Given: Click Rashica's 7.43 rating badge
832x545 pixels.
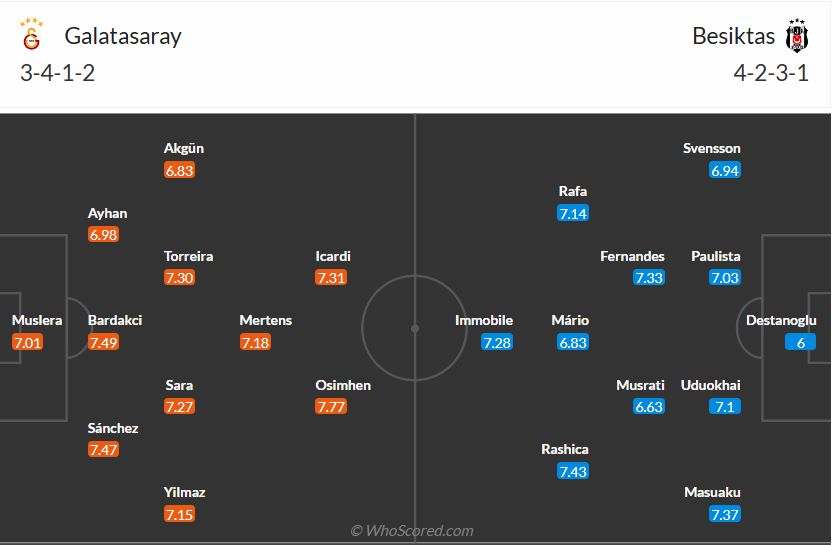Looking at the screenshot, I should [573, 471].
